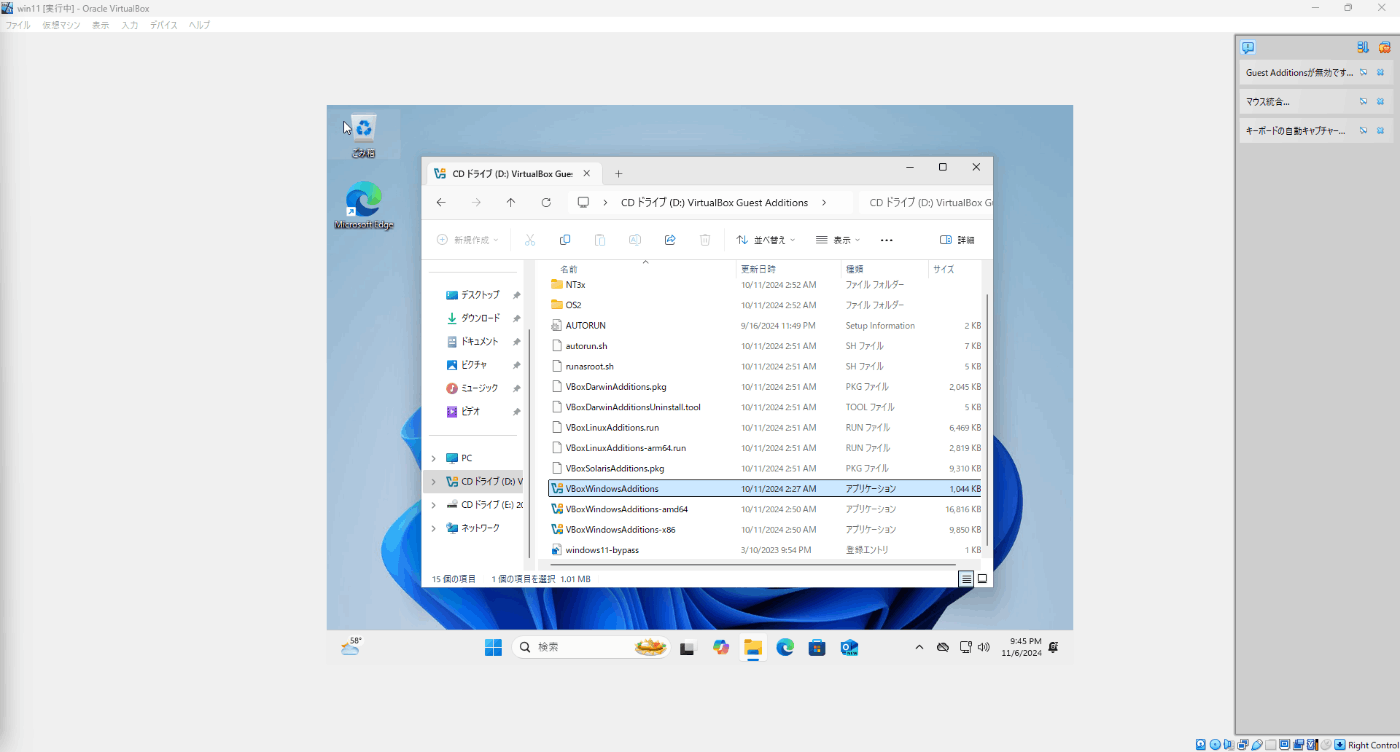The width and height of the screenshot is (1400, 752).
Task: Open the three-dots more options menu
Action: (x=886, y=240)
